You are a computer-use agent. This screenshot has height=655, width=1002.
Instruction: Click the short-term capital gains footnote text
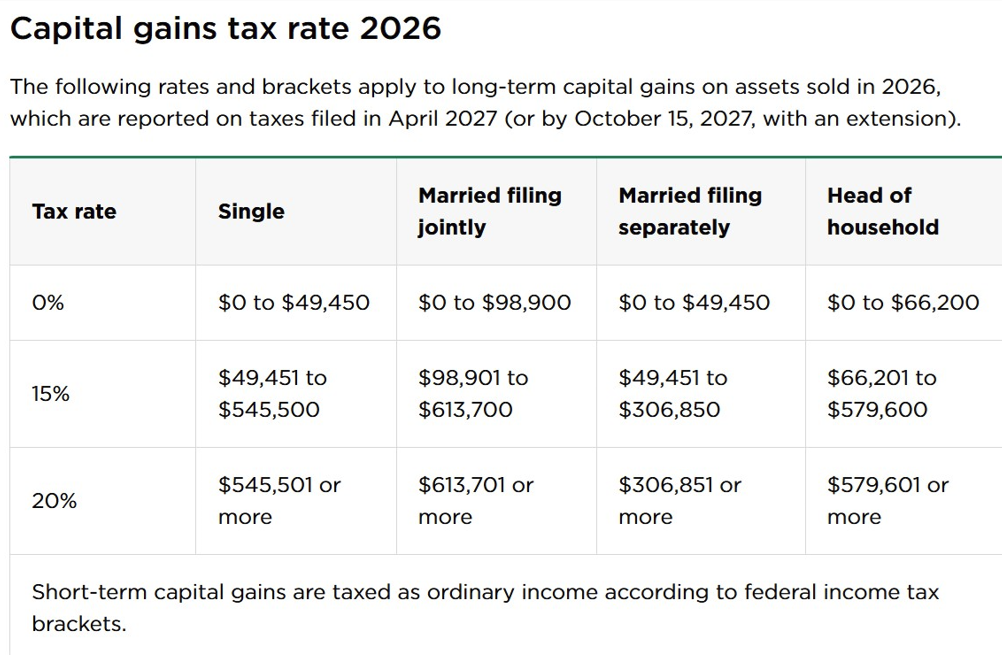pos(485,607)
